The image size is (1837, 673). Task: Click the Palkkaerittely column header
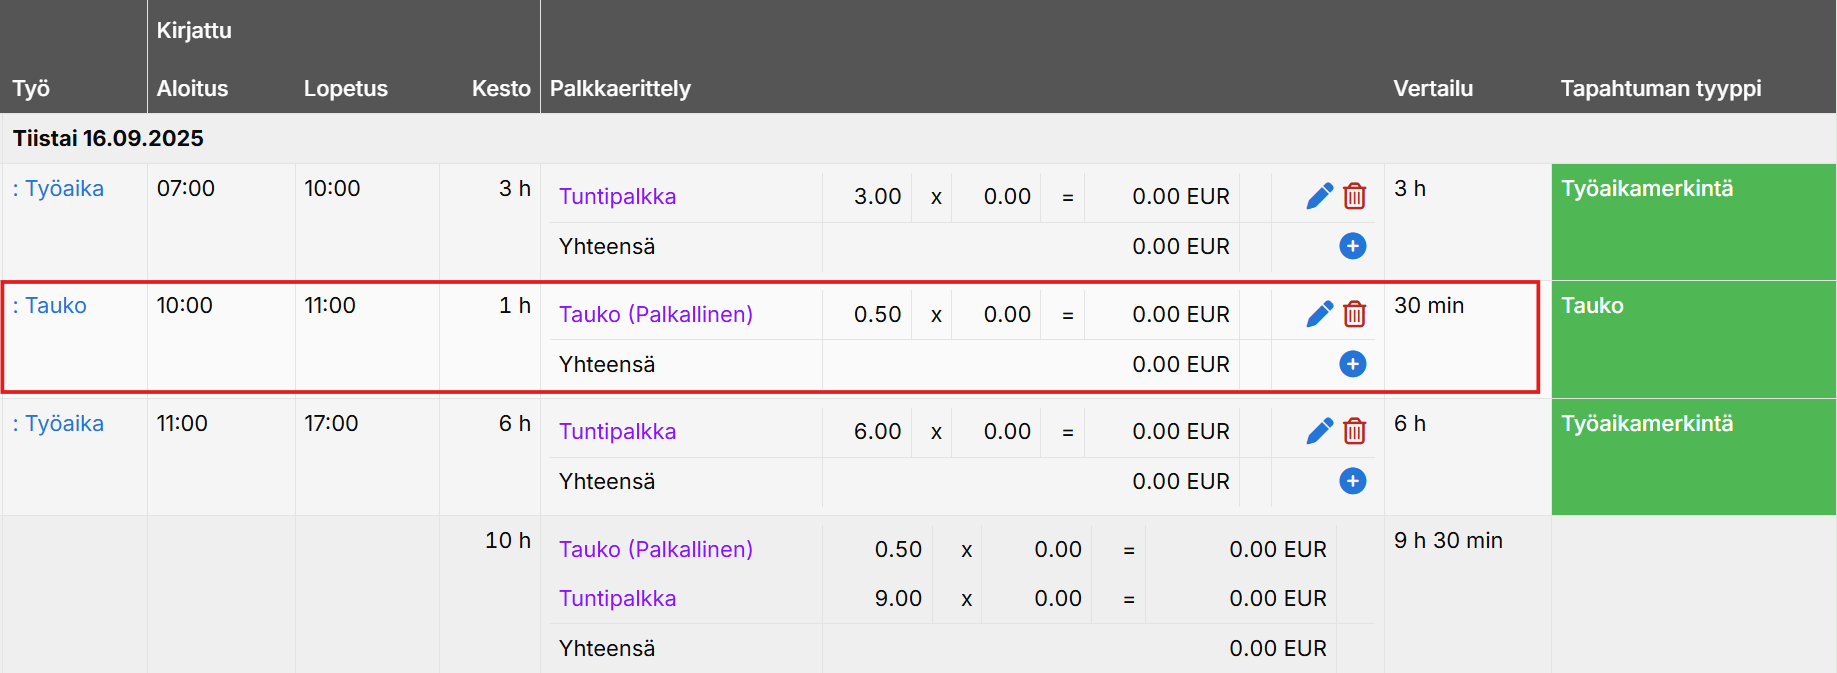[620, 89]
